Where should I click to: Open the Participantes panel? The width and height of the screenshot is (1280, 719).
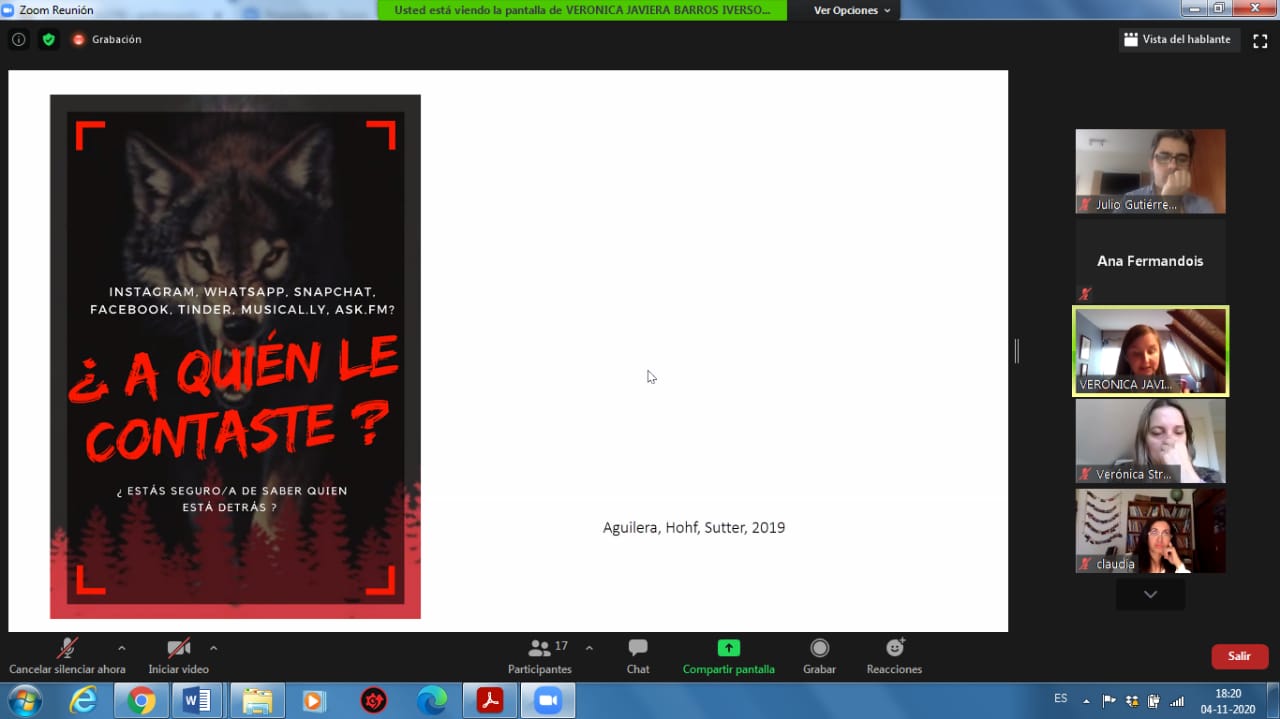point(540,655)
